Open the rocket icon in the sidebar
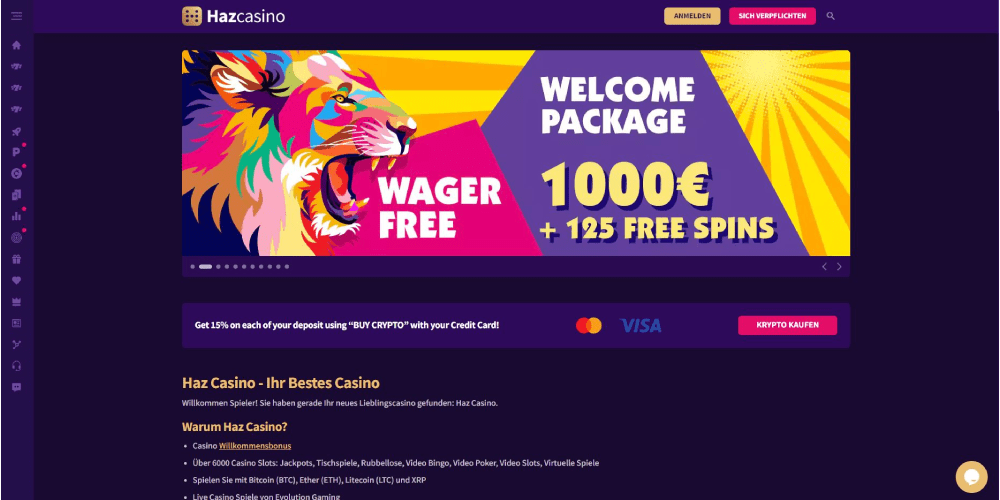Image resolution: width=1000 pixels, height=500 pixels. [17, 131]
